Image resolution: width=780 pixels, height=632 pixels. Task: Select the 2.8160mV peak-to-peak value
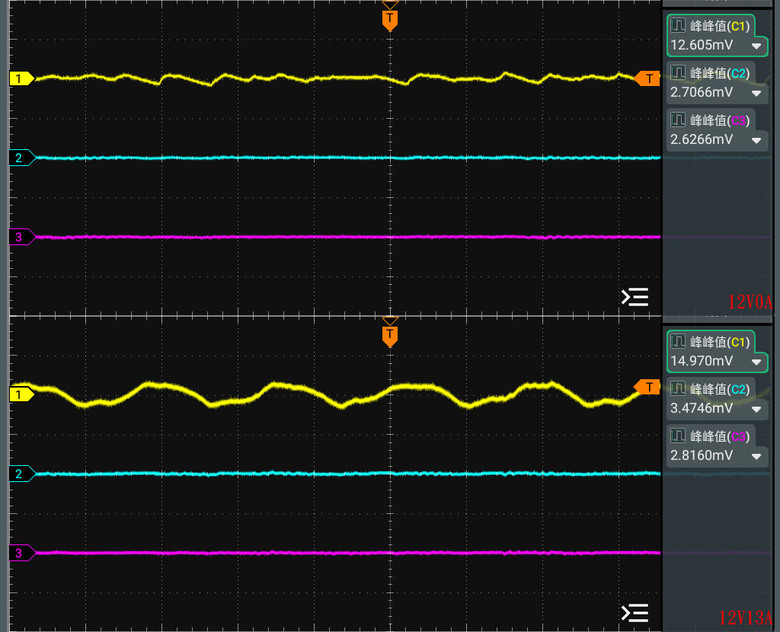coord(701,455)
